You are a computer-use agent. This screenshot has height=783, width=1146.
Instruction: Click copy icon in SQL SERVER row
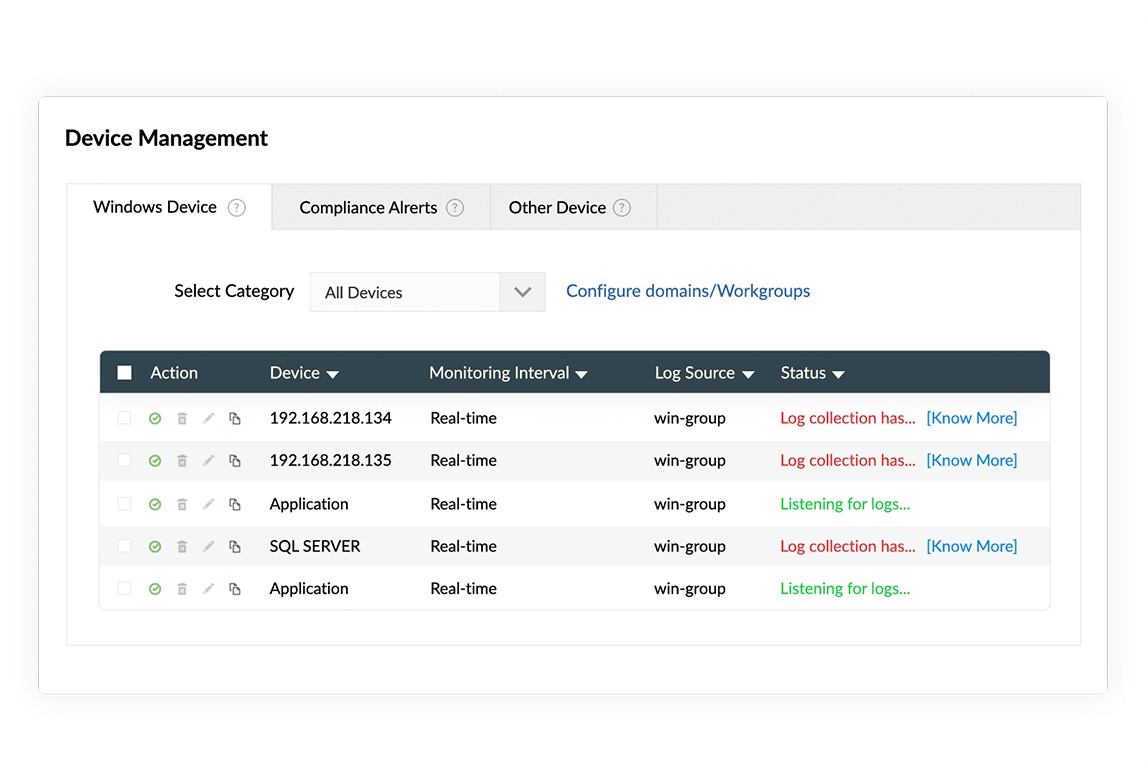coord(235,547)
